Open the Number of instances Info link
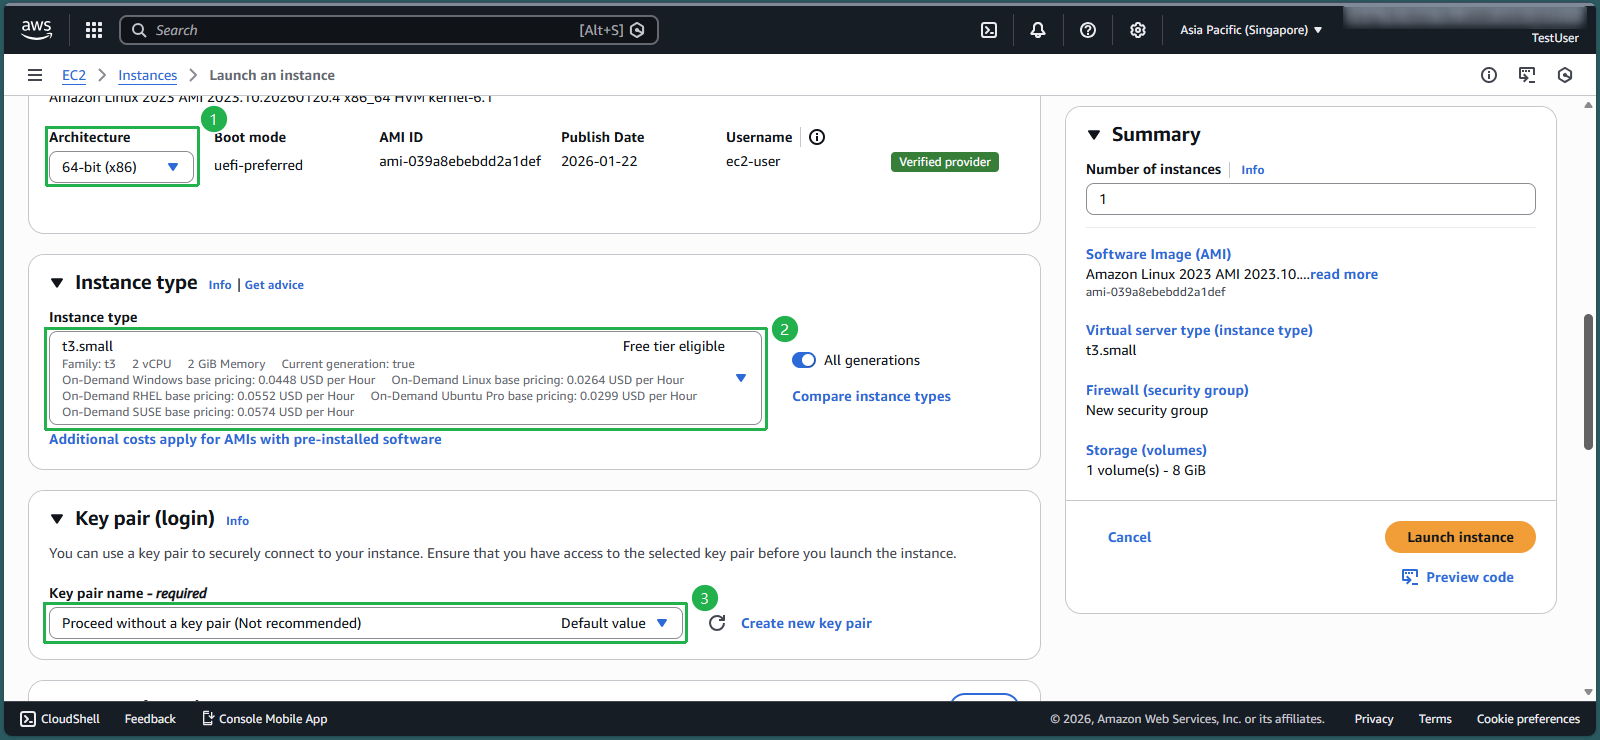Image resolution: width=1600 pixels, height=740 pixels. (1253, 170)
